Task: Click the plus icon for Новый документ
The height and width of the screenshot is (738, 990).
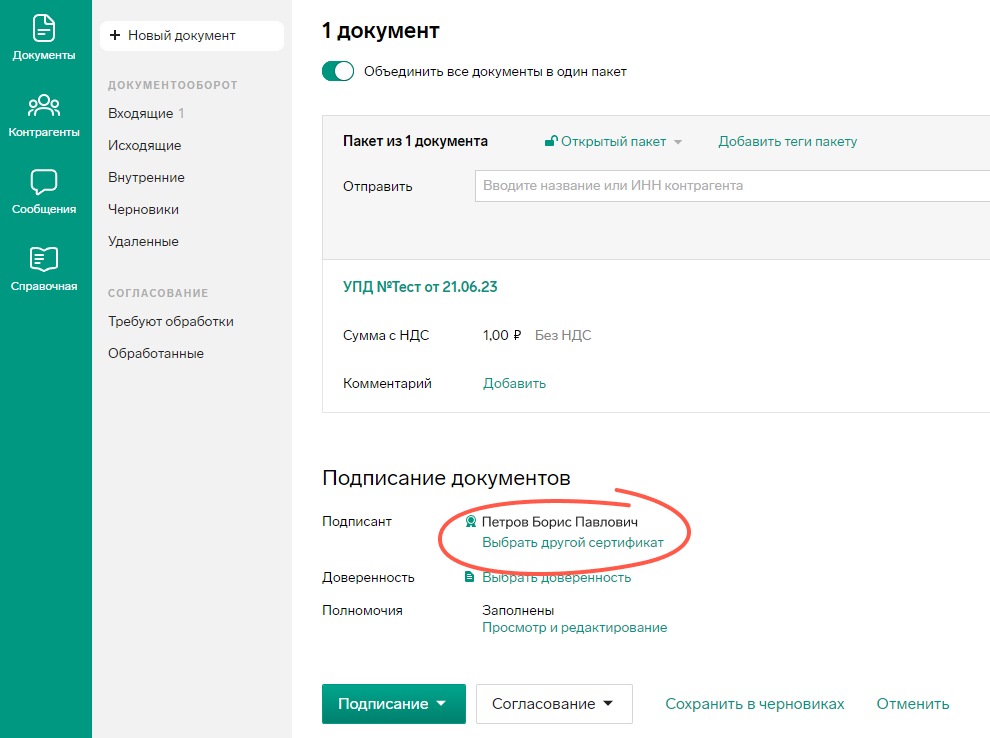Action: [115, 35]
